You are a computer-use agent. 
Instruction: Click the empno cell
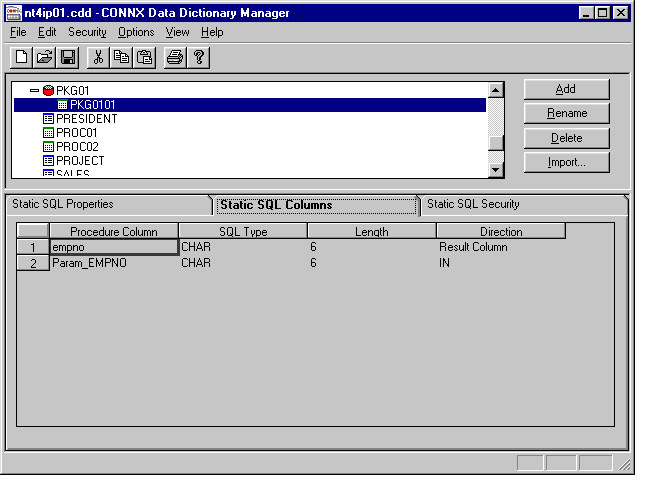tap(114, 247)
